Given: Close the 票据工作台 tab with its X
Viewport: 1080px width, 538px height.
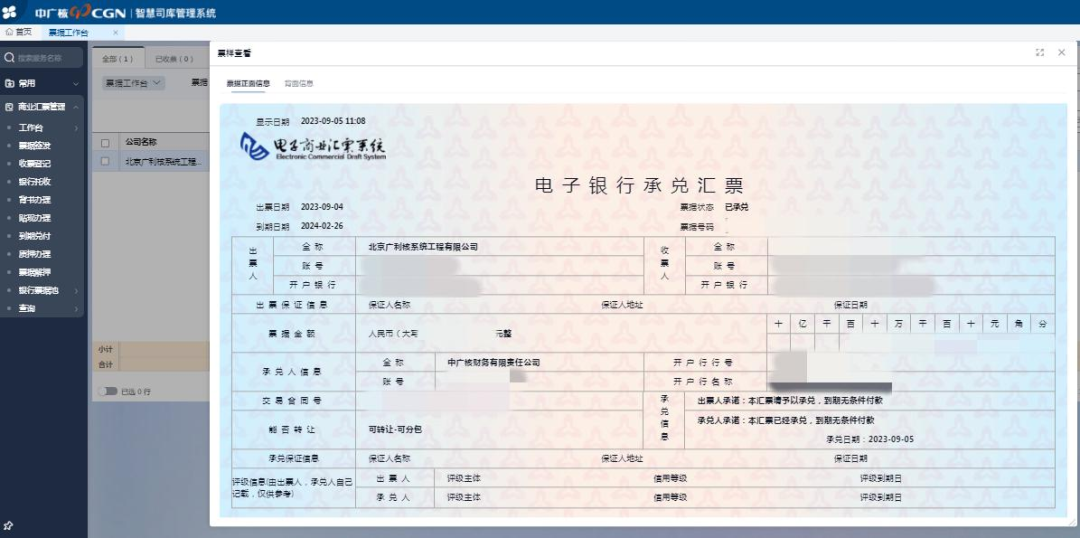Looking at the screenshot, I should click(115, 32).
